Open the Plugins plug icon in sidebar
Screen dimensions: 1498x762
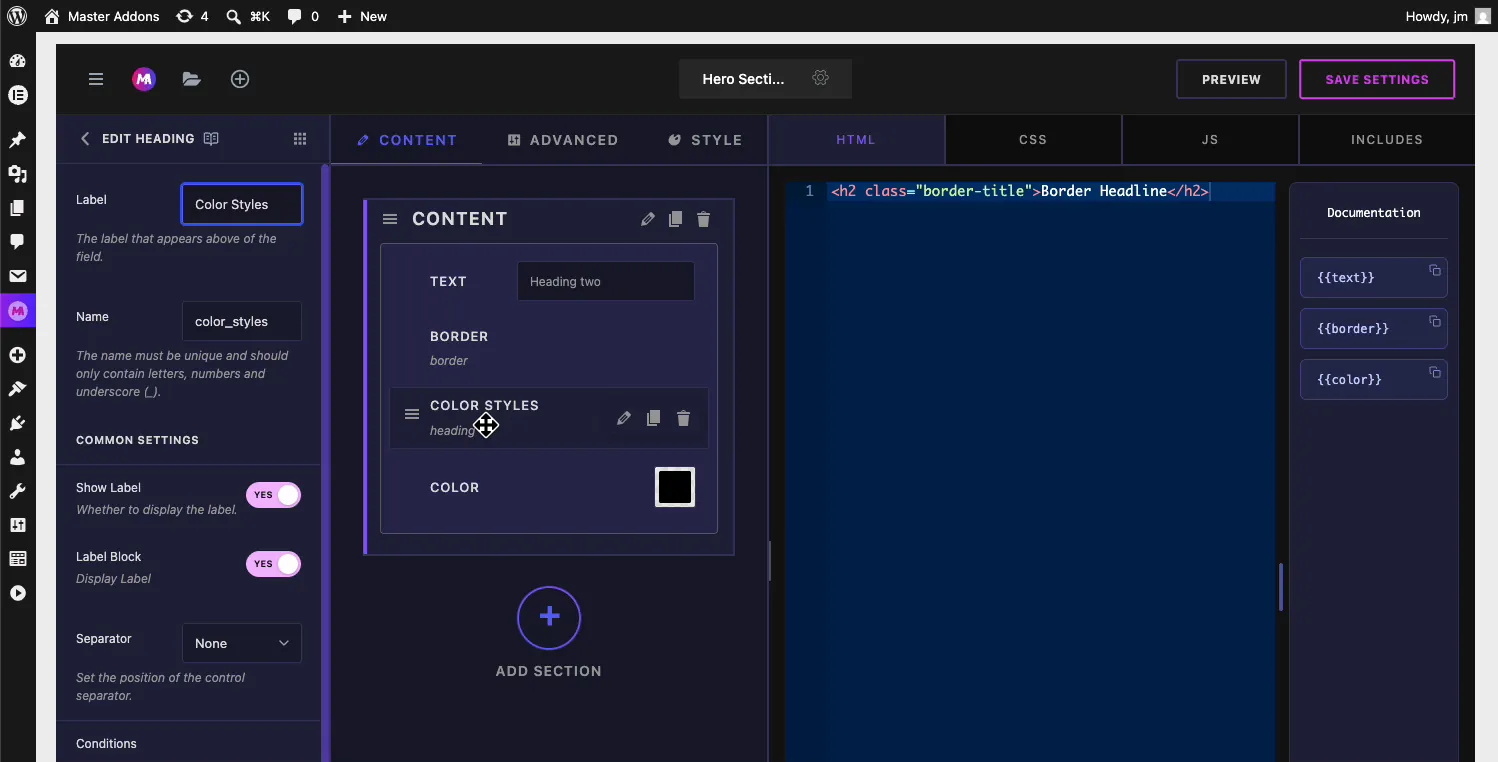17,423
